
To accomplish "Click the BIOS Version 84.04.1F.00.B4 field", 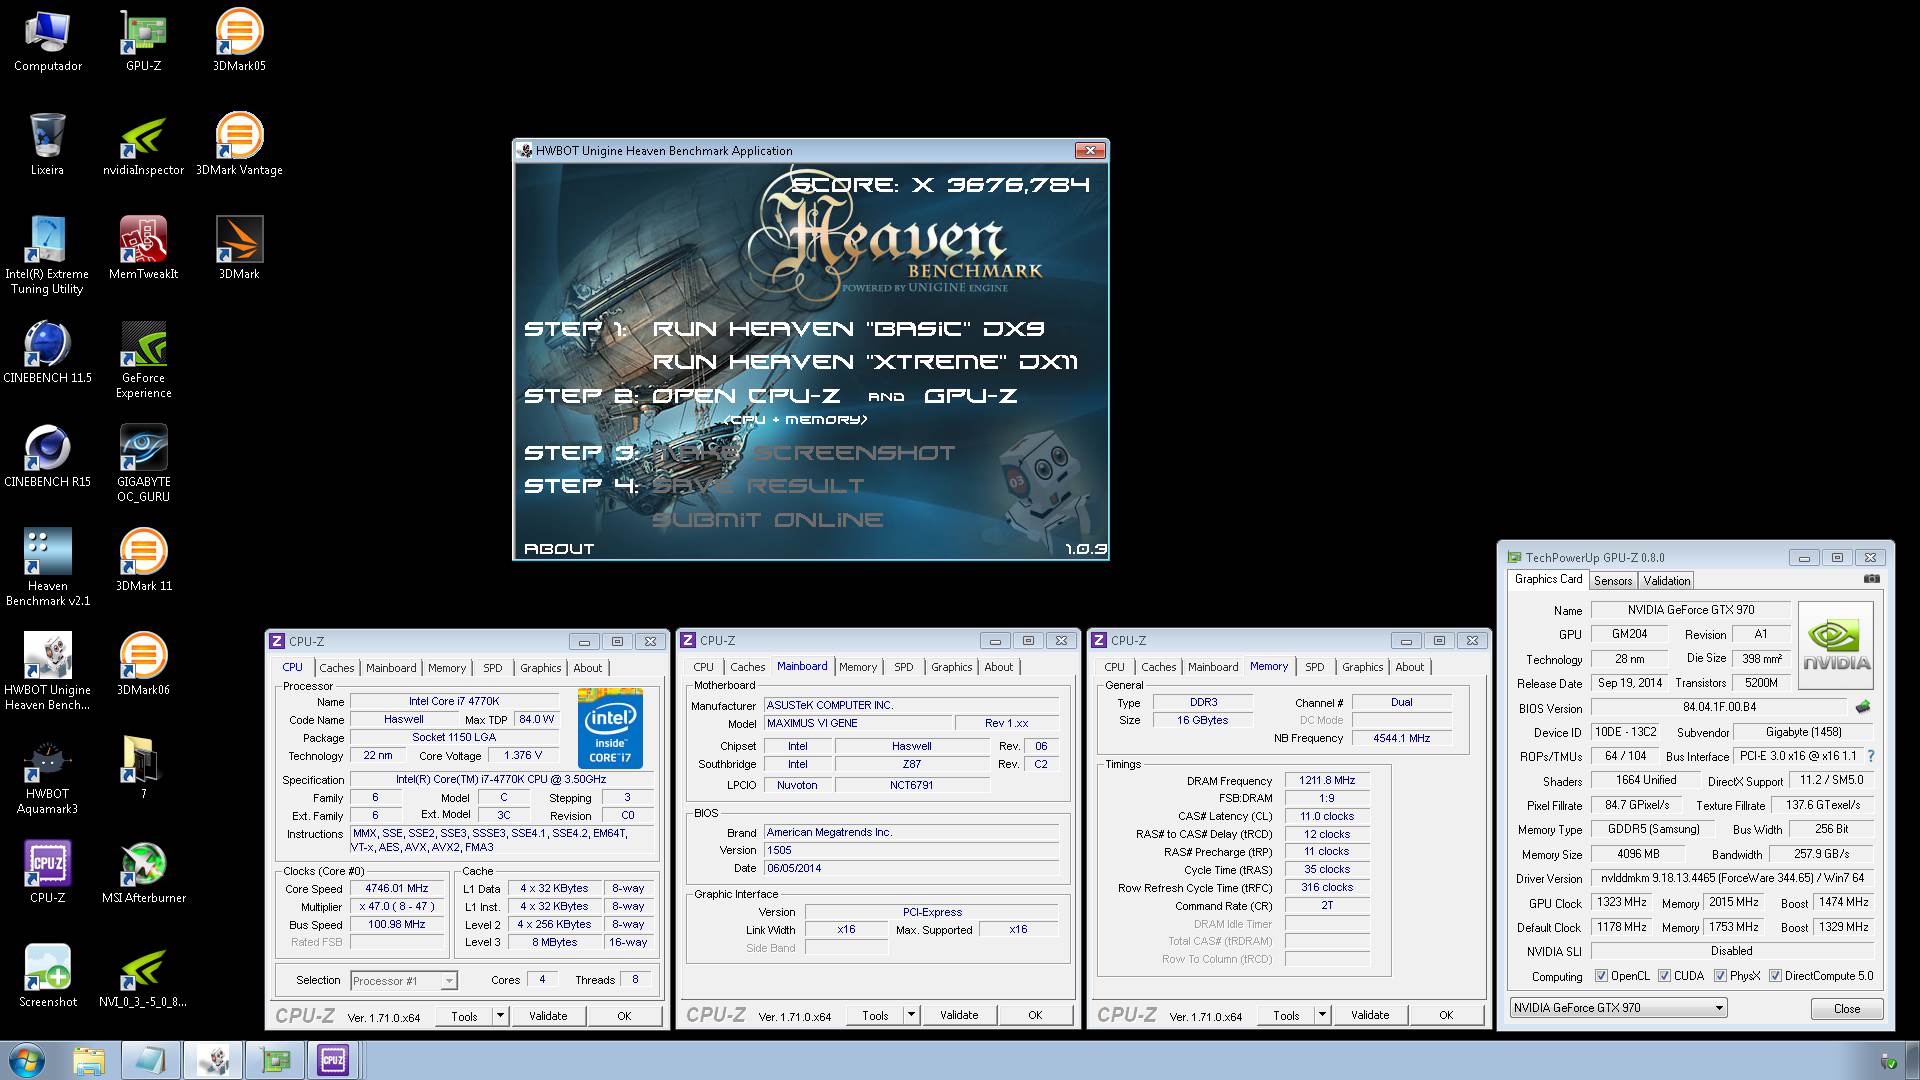I will (x=1719, y=707).
